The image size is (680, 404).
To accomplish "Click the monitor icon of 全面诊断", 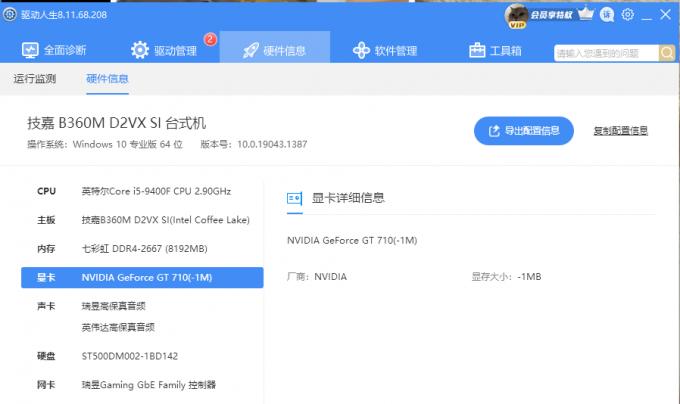I will coord(30,50).
